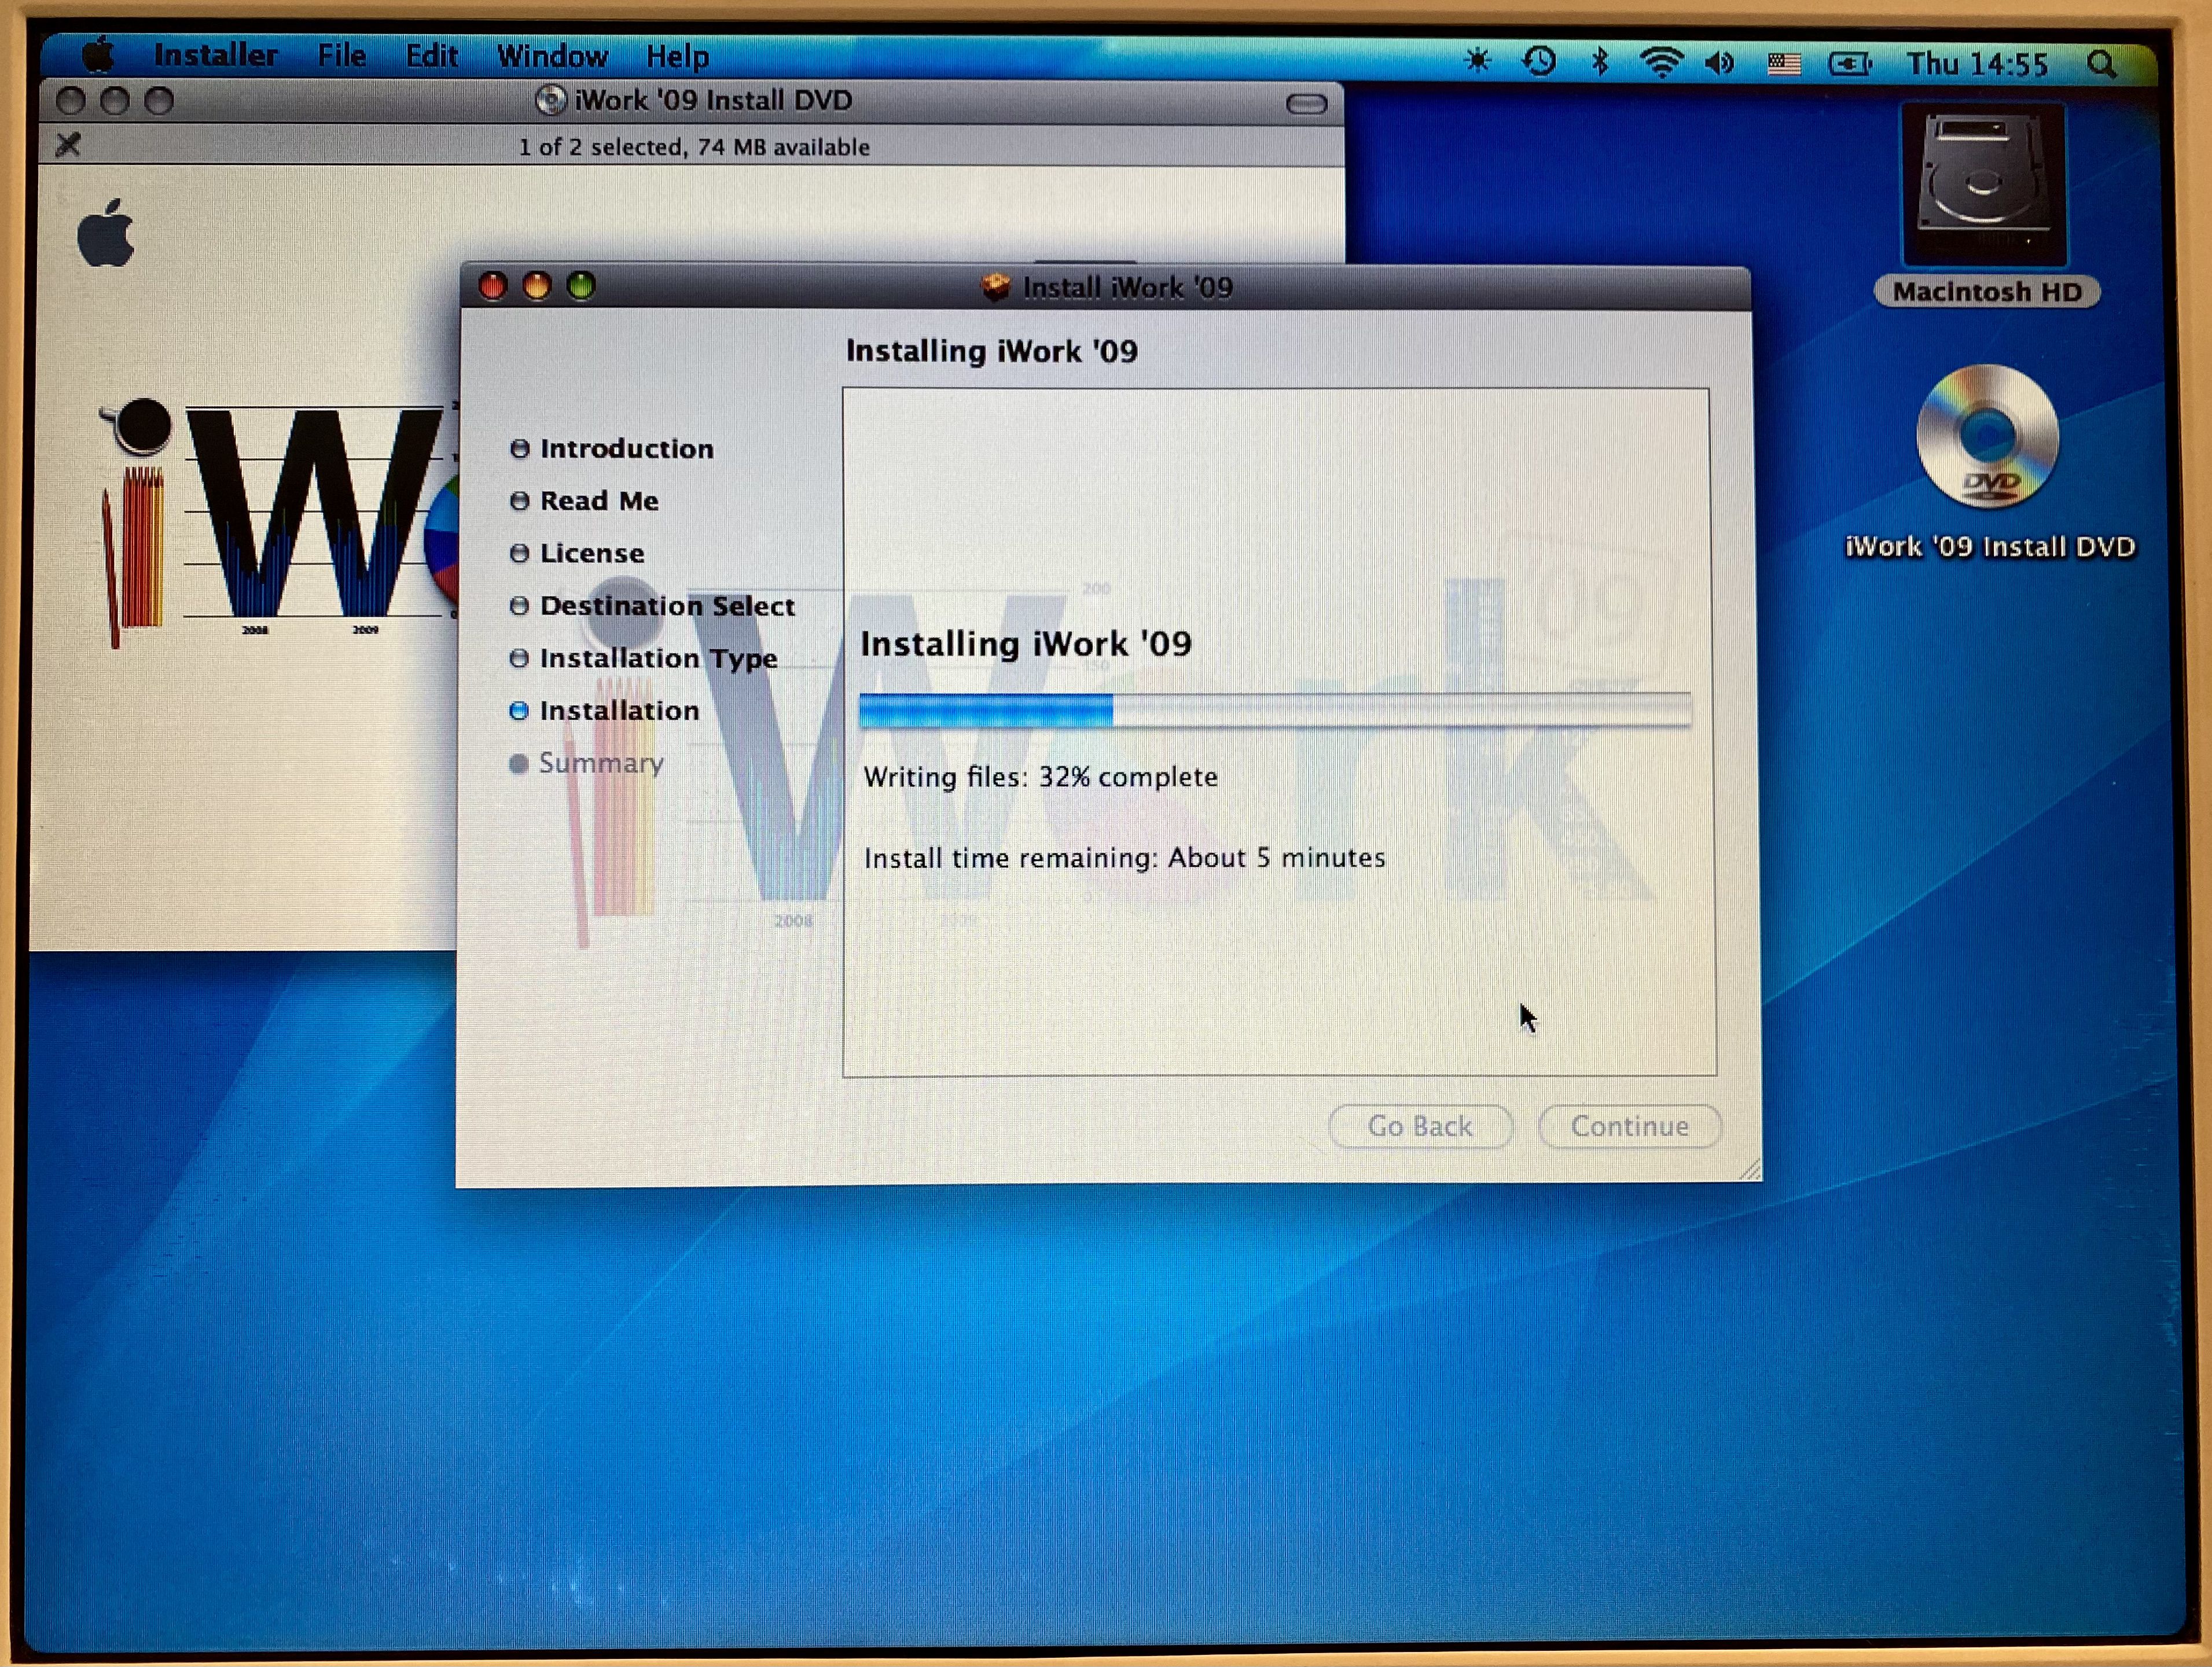Click the Installation Type step
Image resolution: width=2212 pixels, height=1667 pixels.
(643, 658)
